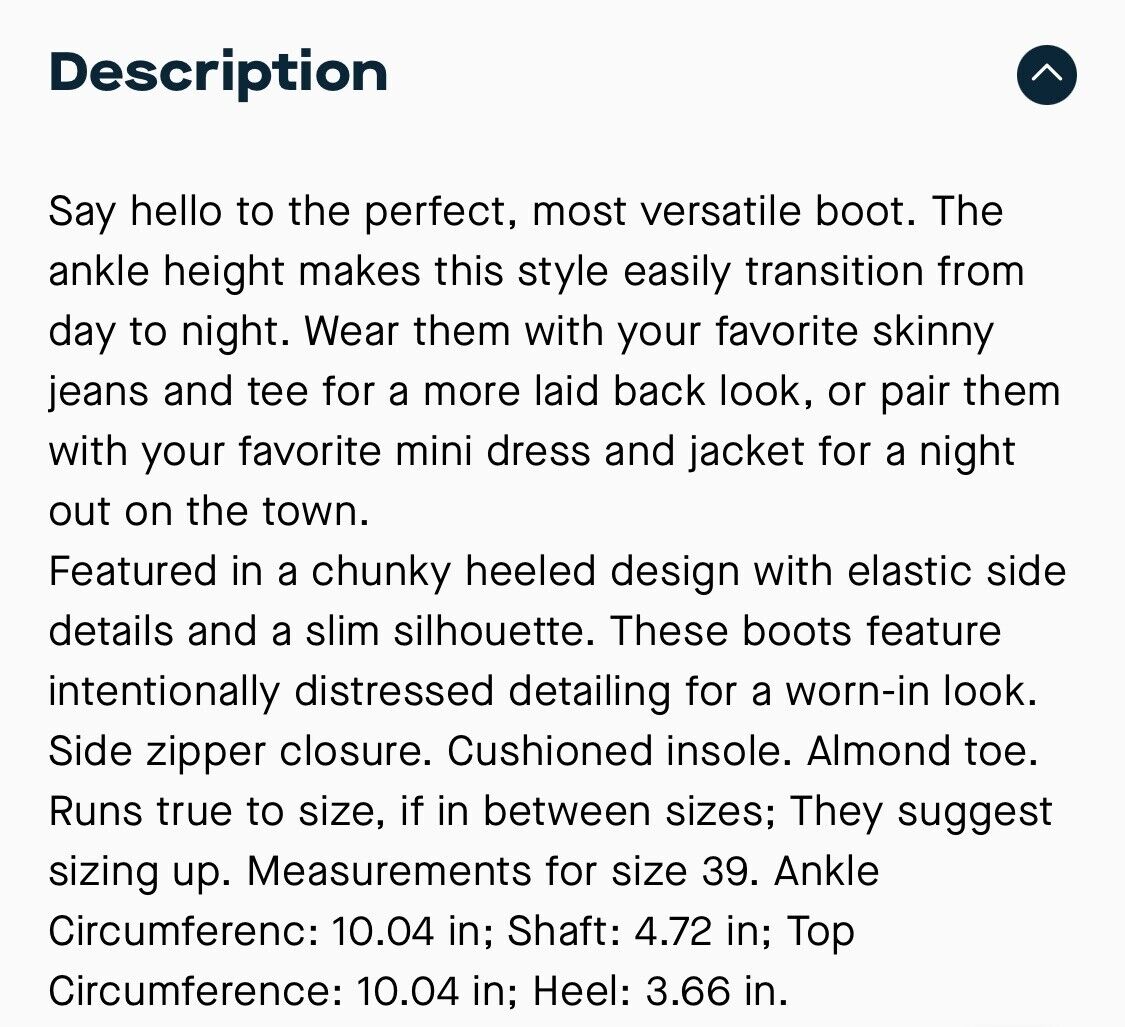Click the Description heading
This screenshot has height=1027, width=1125.
click(218, 73)
